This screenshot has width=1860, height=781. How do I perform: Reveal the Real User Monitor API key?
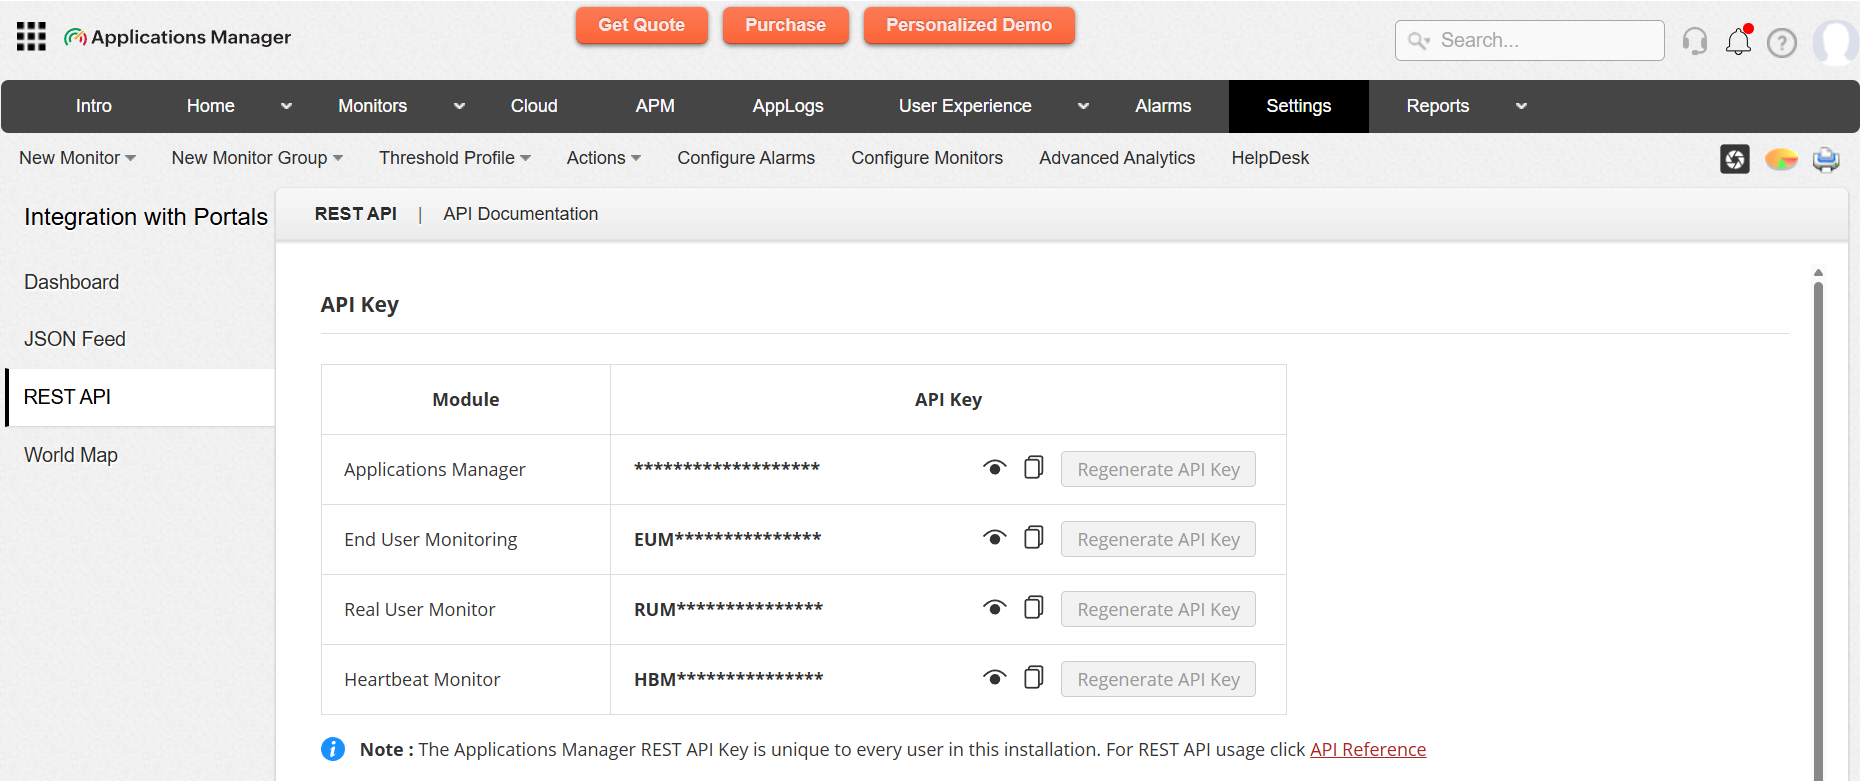point(994,608)
